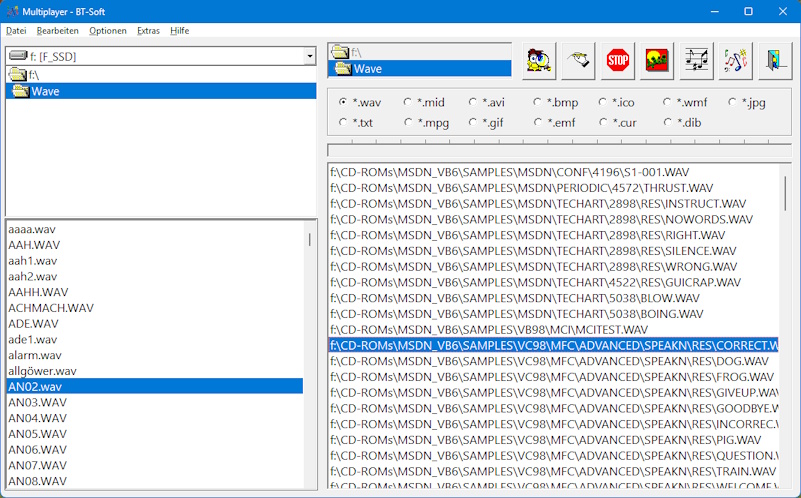Viewport: 801px width, 498px height.
Task: Enable the *.jpg file filter
Action: click(x=747, y=102)
